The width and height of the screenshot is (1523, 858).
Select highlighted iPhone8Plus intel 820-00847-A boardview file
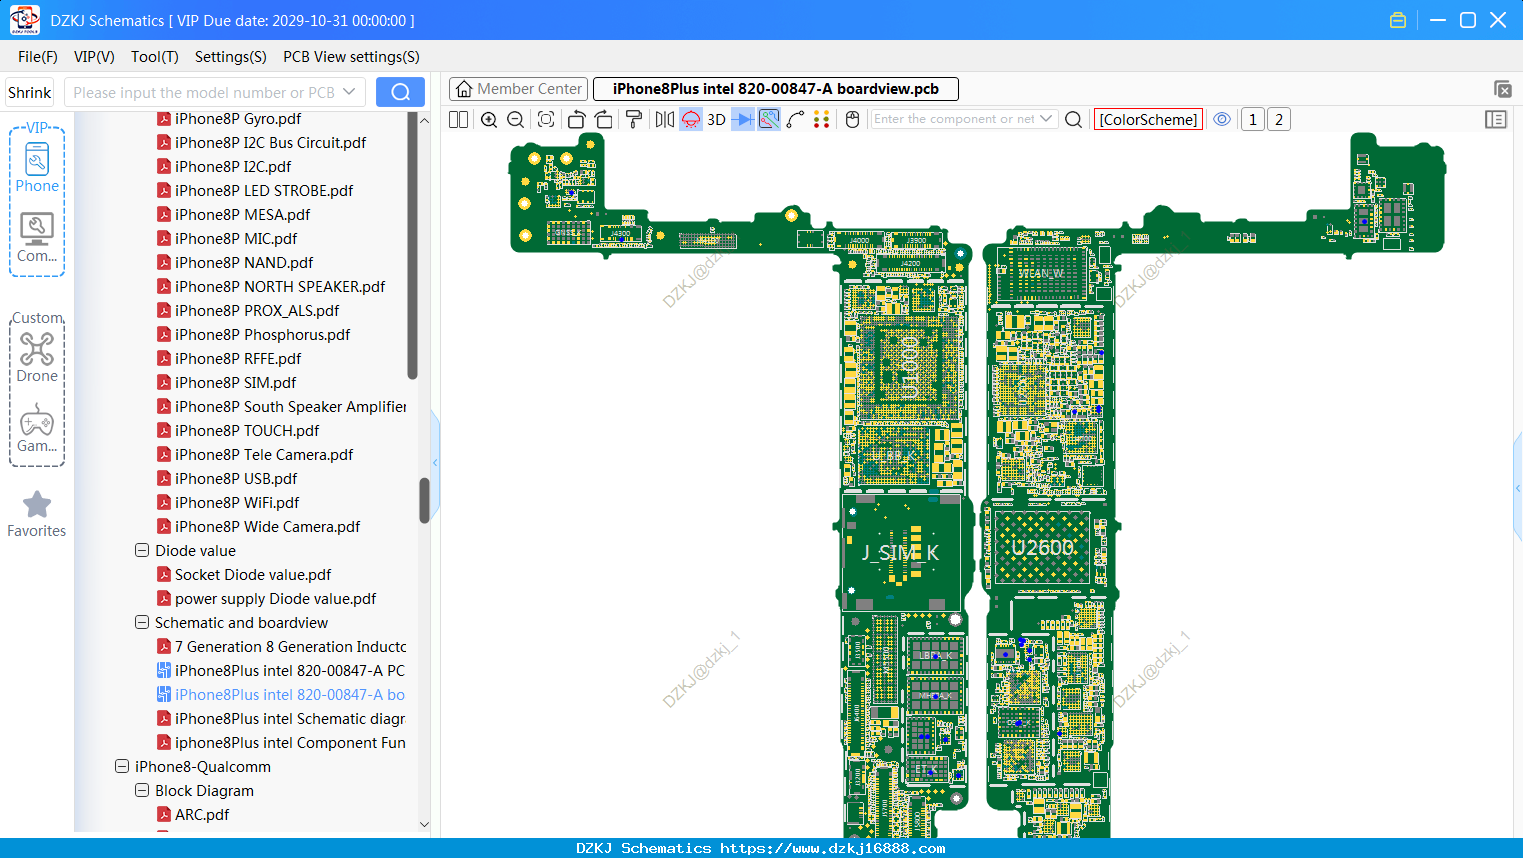pyautogui.click(x=290, y=695)
